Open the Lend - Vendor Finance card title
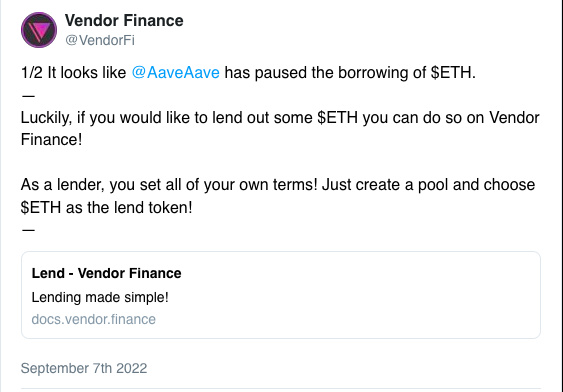The image size is (563, 392). point(107,273)
